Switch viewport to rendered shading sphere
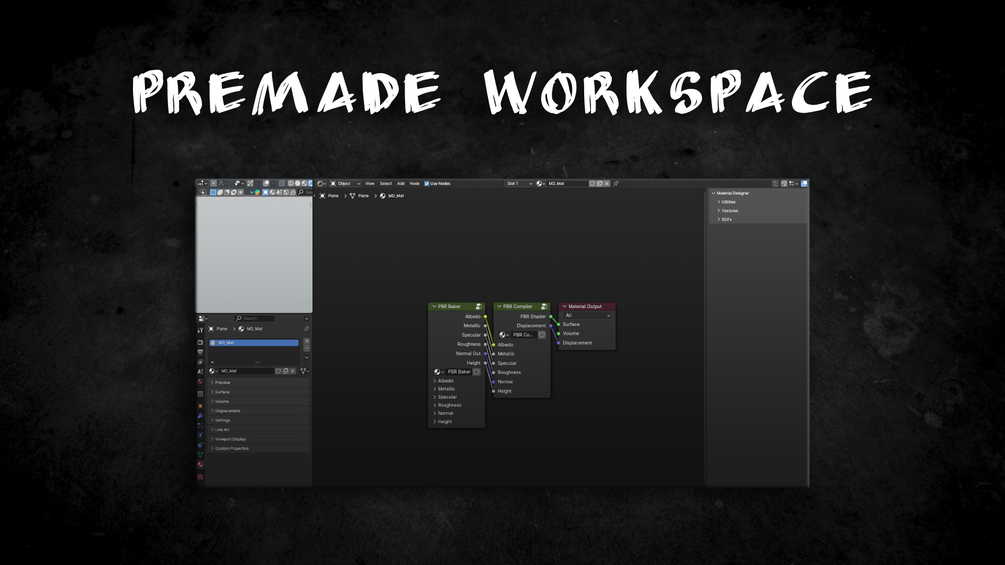The image size is (1005, 565). 308,184
